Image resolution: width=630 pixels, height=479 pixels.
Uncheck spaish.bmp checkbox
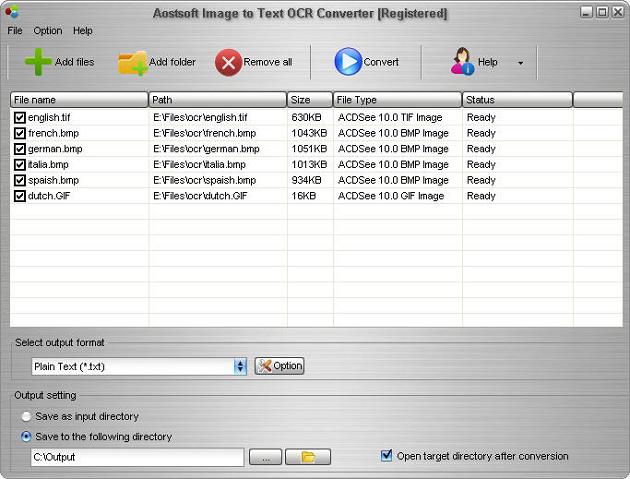coord(20,180)
